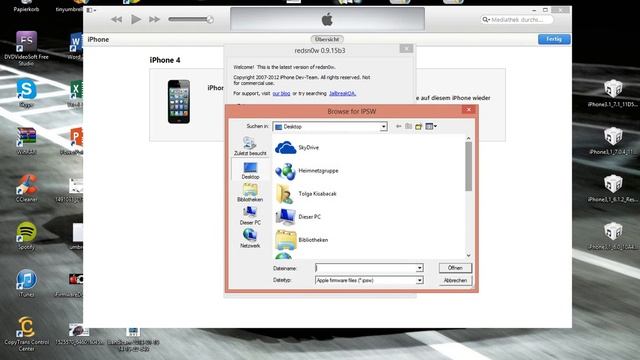
Task: Open the CCleaner desktop icon
Action: coord(26,188)
